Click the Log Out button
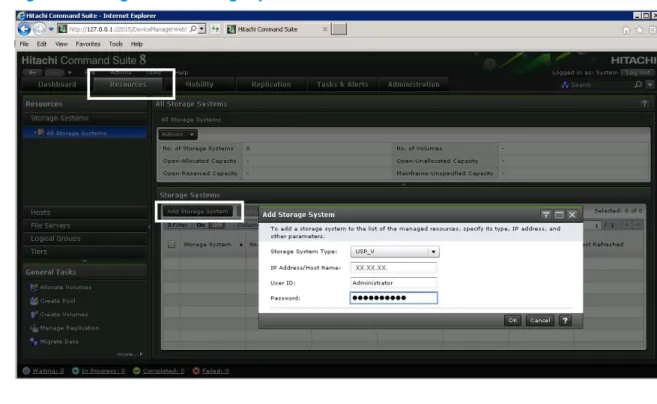 (638, 73)
